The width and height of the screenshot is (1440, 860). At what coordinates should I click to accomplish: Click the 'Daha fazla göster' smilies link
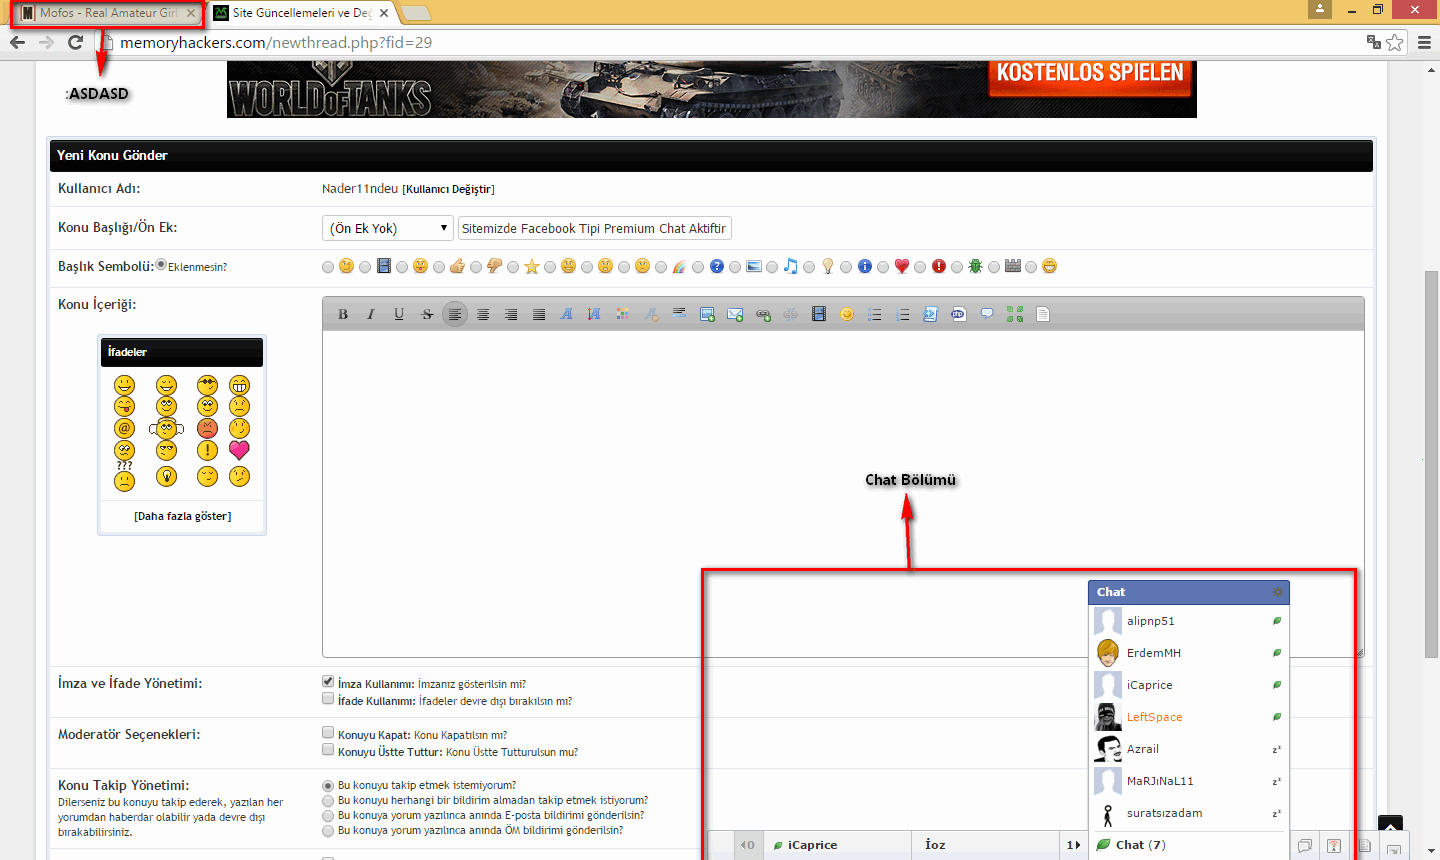click(x=182, y=516)
